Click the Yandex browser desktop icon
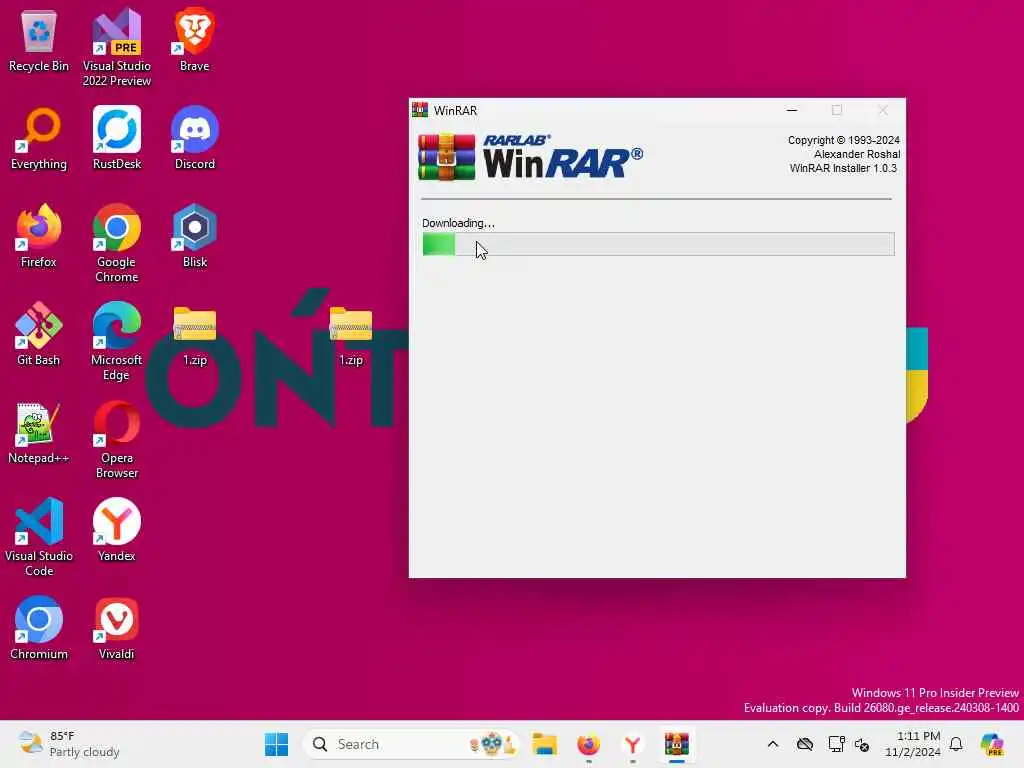 pos(116,530)
